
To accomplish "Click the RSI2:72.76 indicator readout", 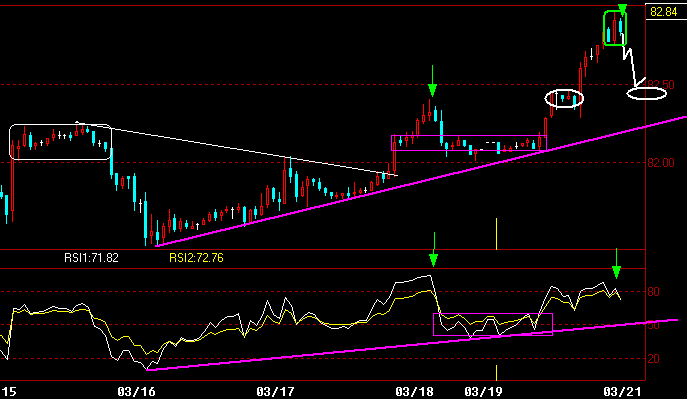I will tap(196, 258).
